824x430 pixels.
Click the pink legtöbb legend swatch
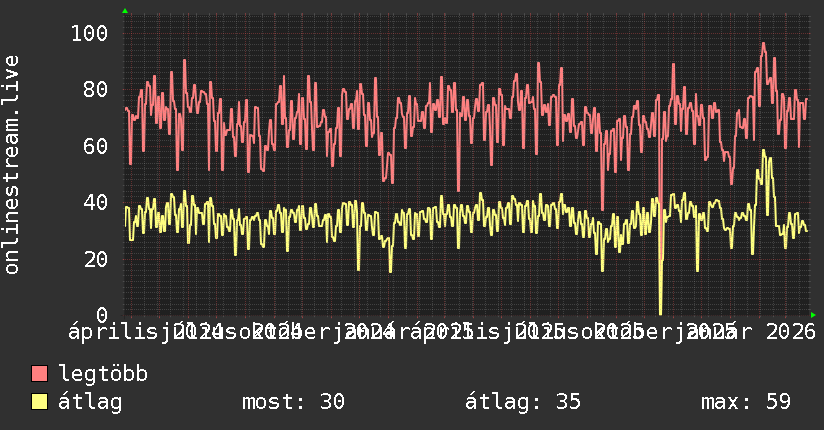[x=39, y=373]
